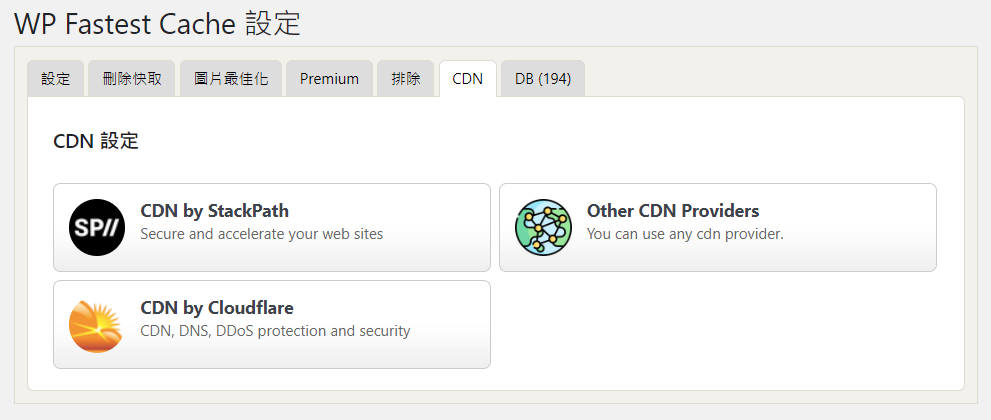Open the 排除 tab
This screenshot has width=991, height=420.
[x=406, y=79]
